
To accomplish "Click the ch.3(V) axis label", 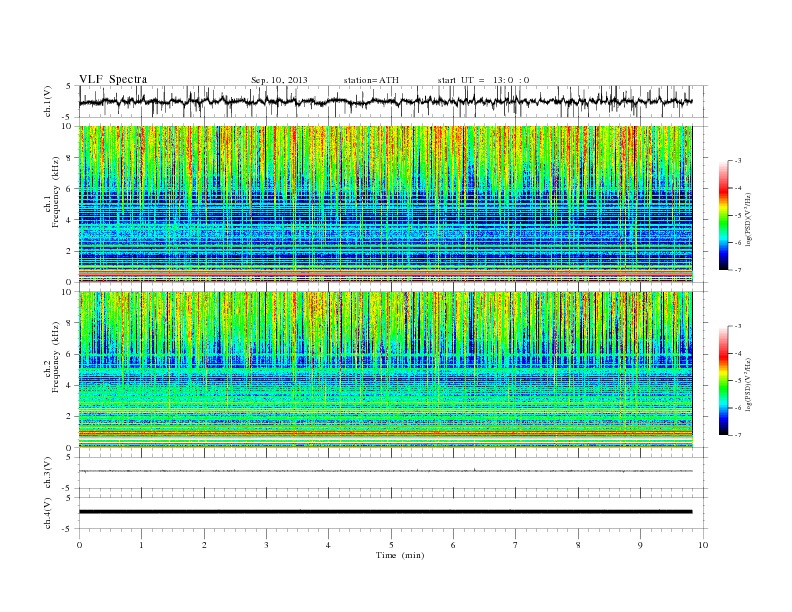I will (47, 473).
